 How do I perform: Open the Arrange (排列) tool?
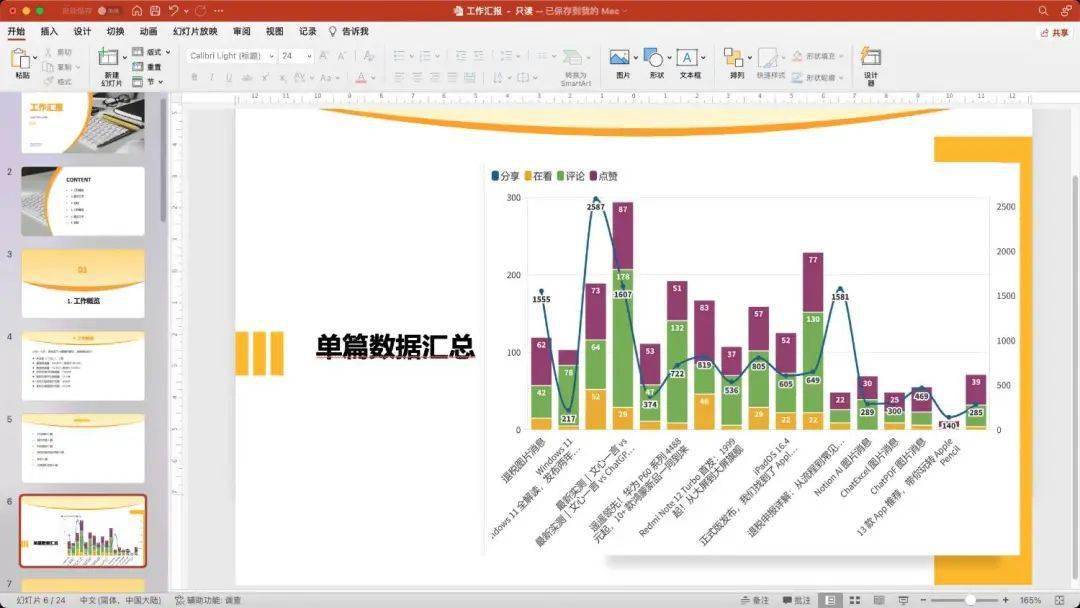coord(733,58)
